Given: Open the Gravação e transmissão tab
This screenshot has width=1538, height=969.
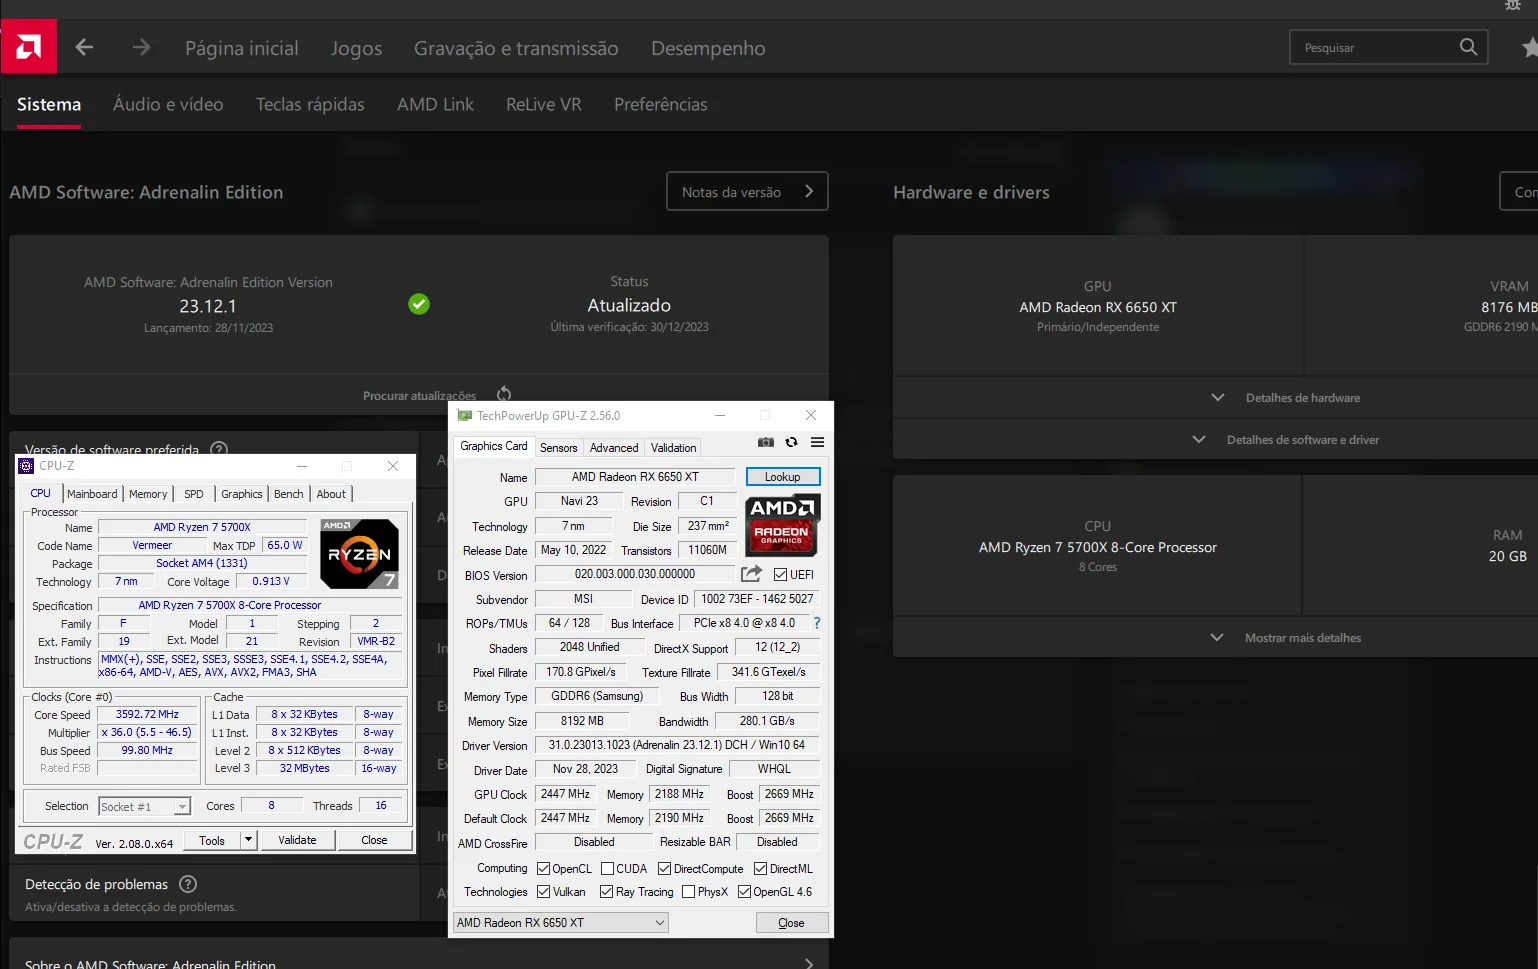Looking at the screenshot, I should click(516, 48).
